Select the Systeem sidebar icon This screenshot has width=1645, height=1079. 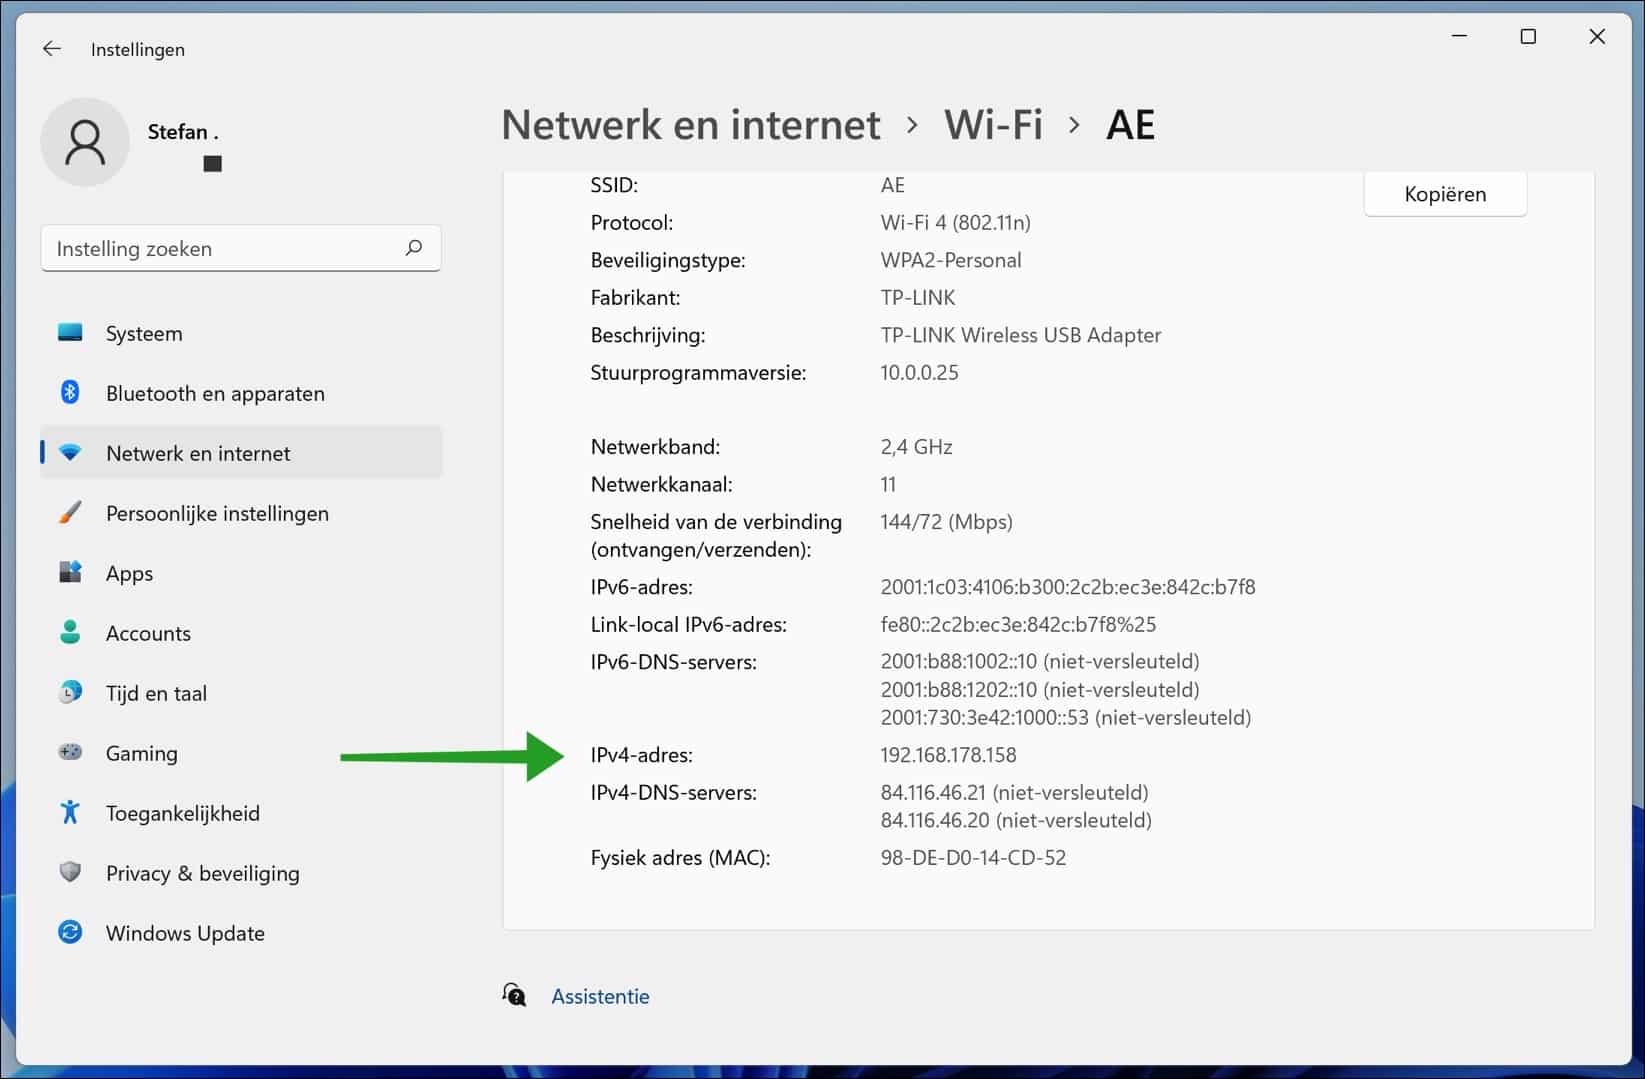[70, 333]
